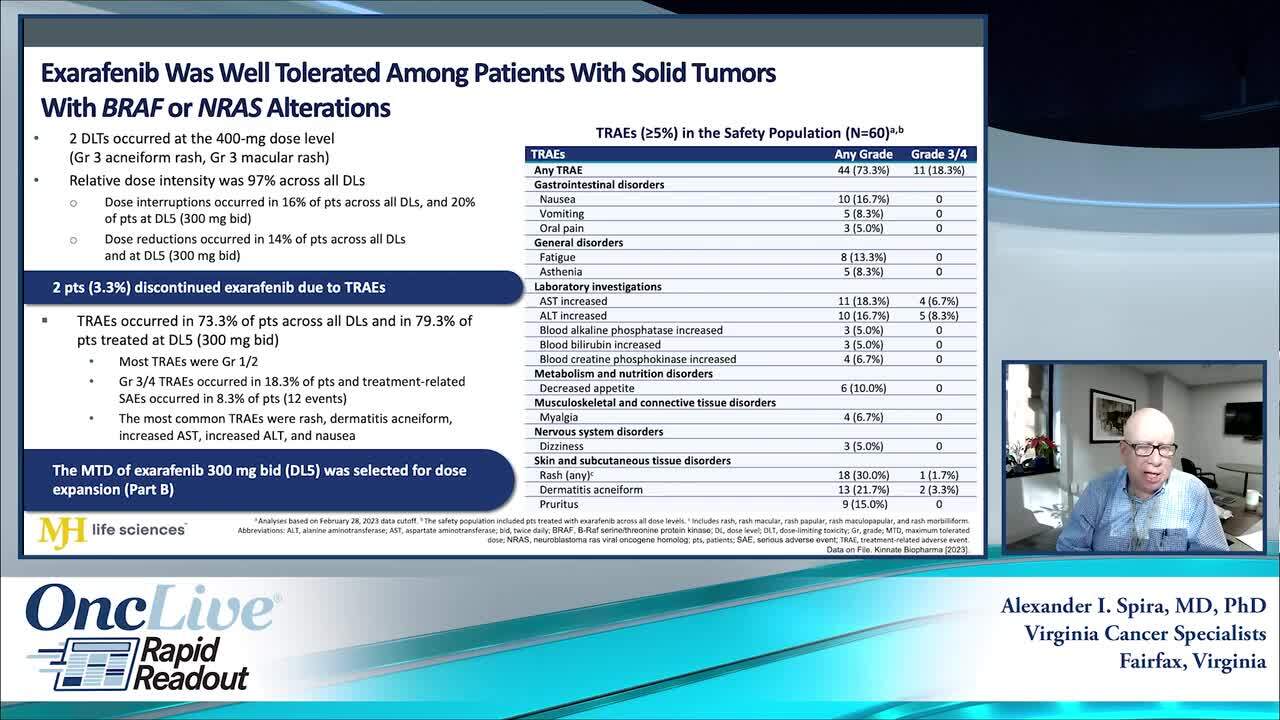
Task: Click the 'General disorders' section row
Action: coord(752,243)
